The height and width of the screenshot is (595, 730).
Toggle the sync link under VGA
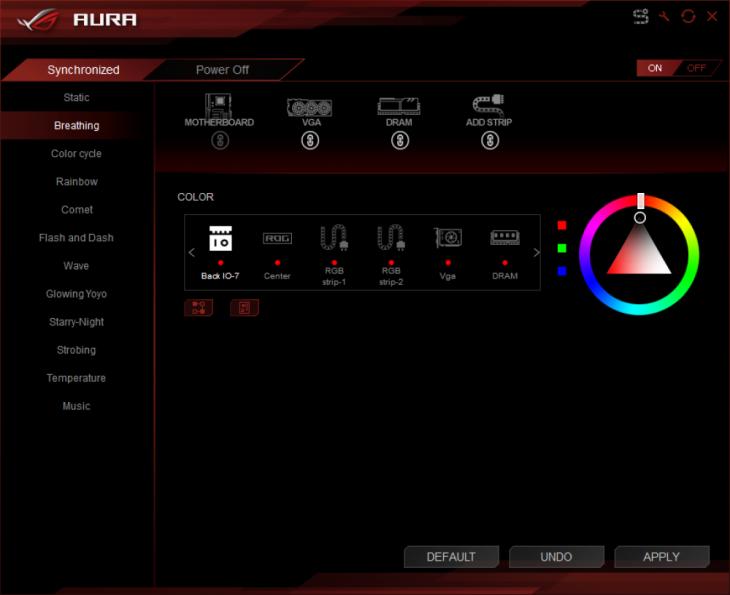[x=310, y=141]
